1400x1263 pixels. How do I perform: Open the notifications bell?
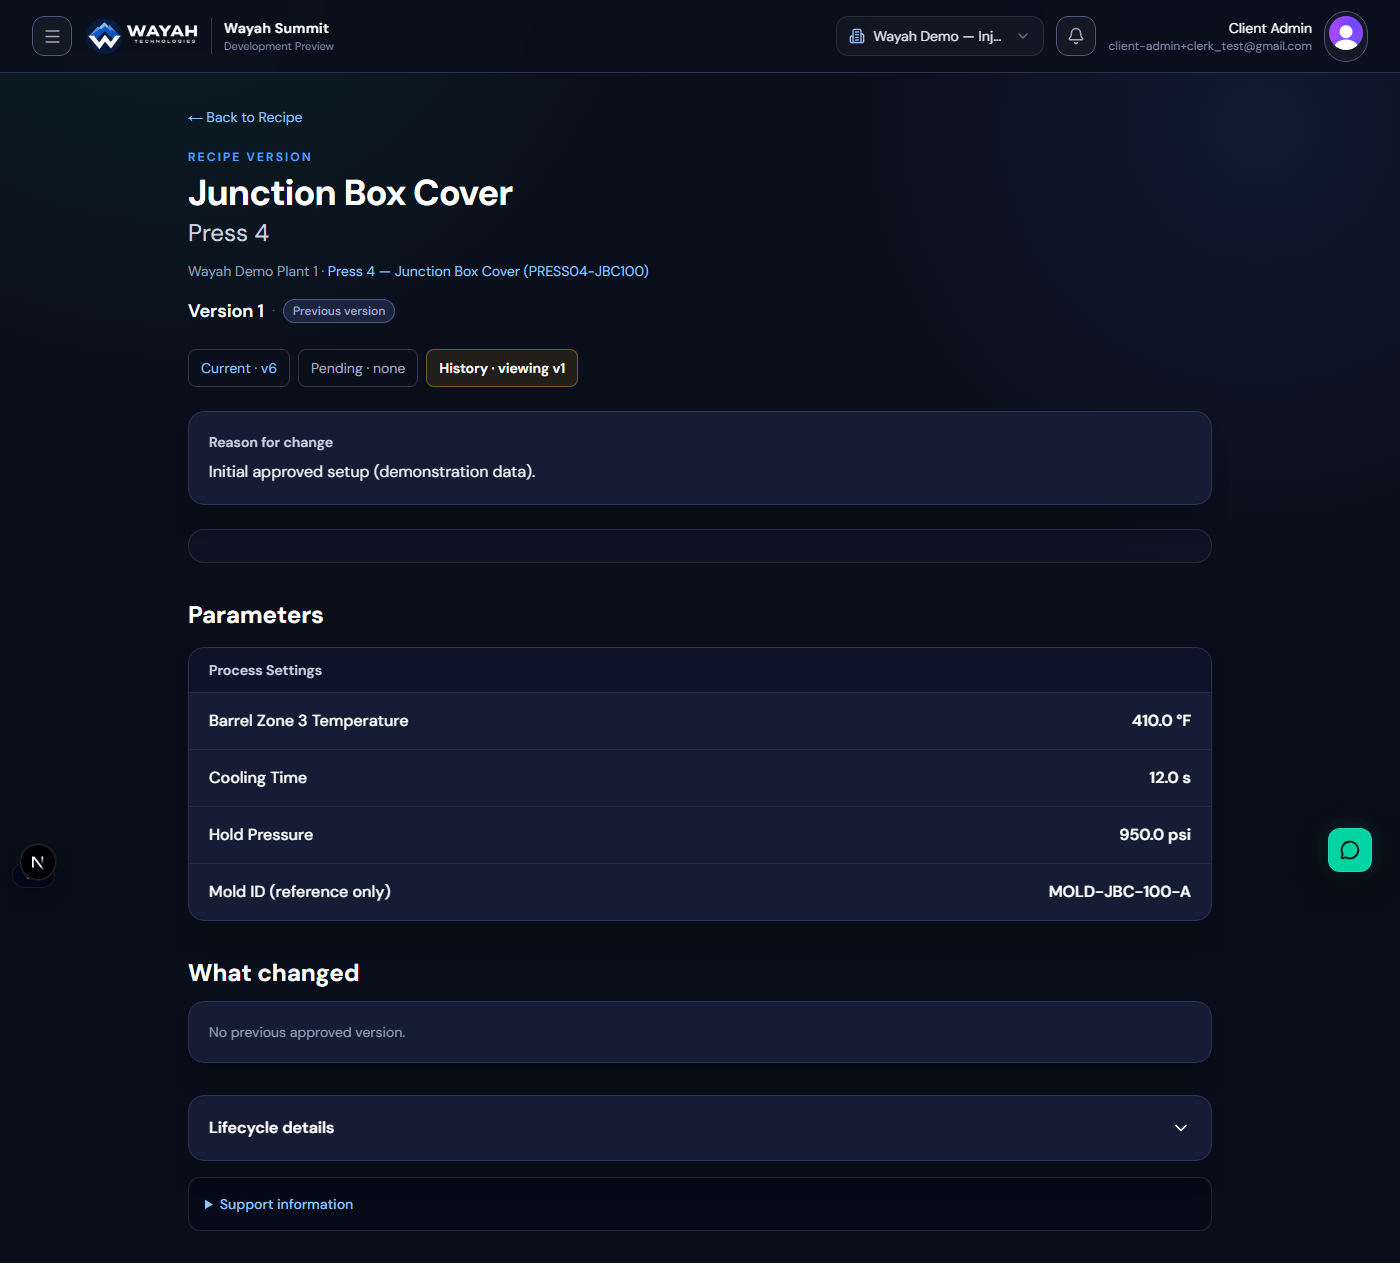1076,36
